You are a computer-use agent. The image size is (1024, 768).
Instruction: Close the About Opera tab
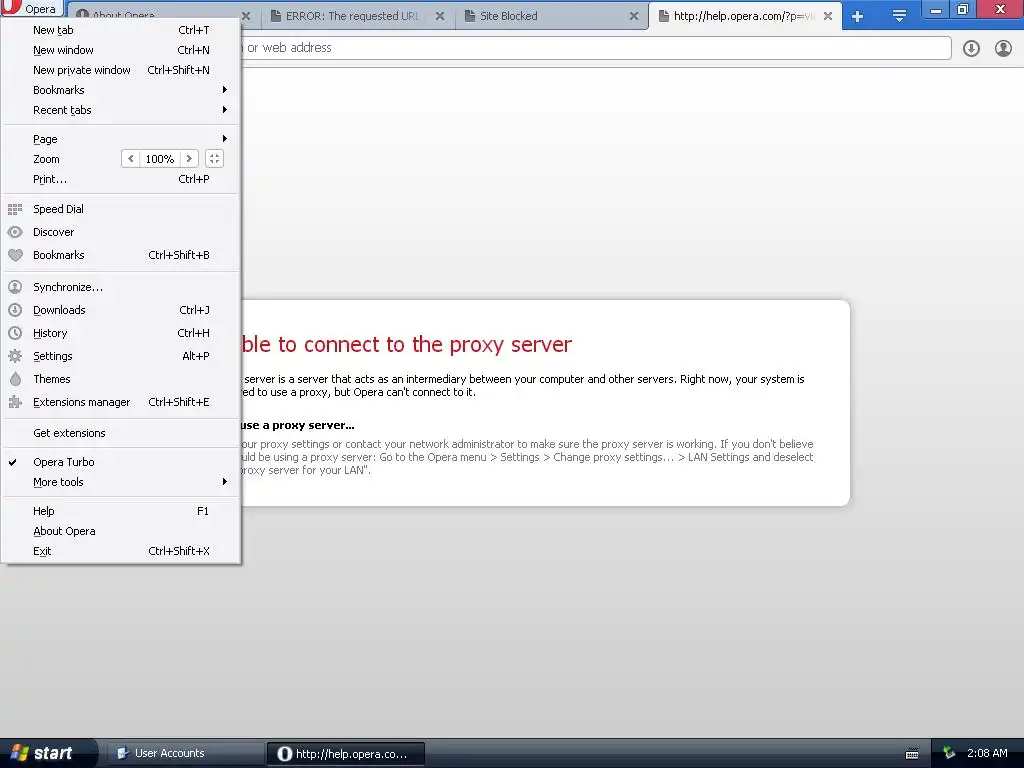(x=246, y=16)
